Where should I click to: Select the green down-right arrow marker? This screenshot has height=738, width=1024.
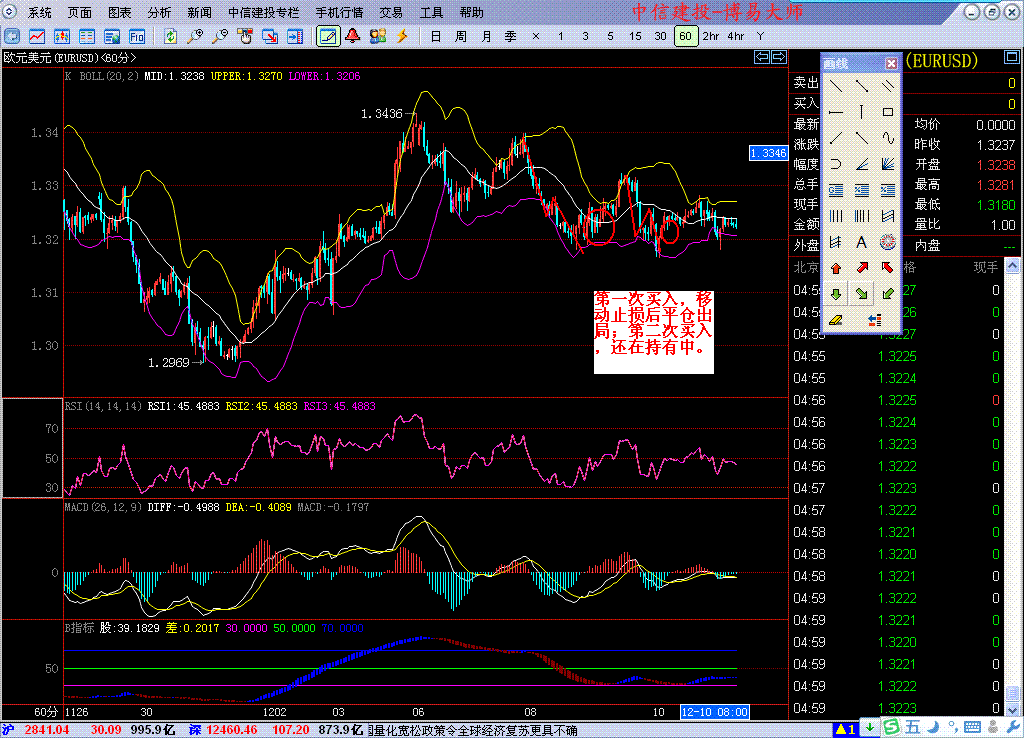[x=861, y=294]
